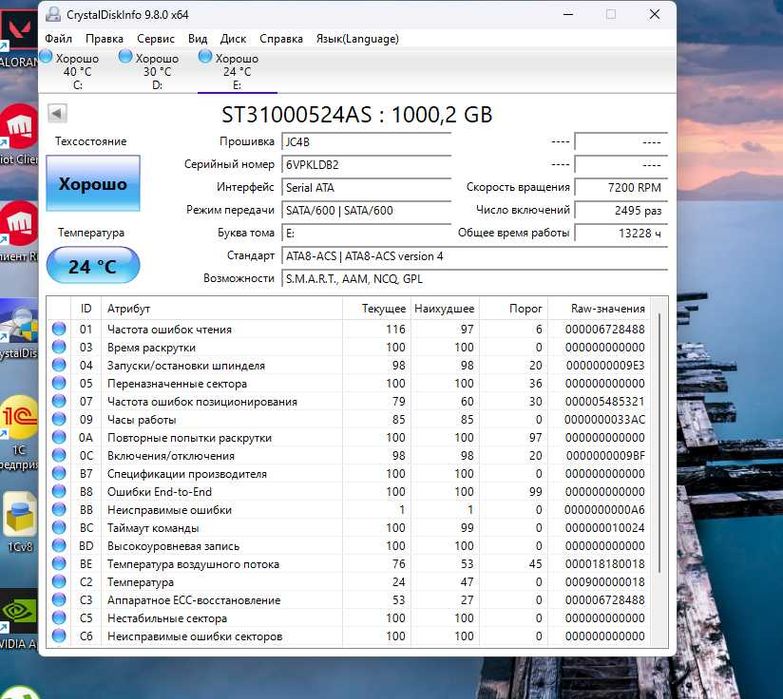
Task: Open the Диск menu
Action: coord(233,39)
